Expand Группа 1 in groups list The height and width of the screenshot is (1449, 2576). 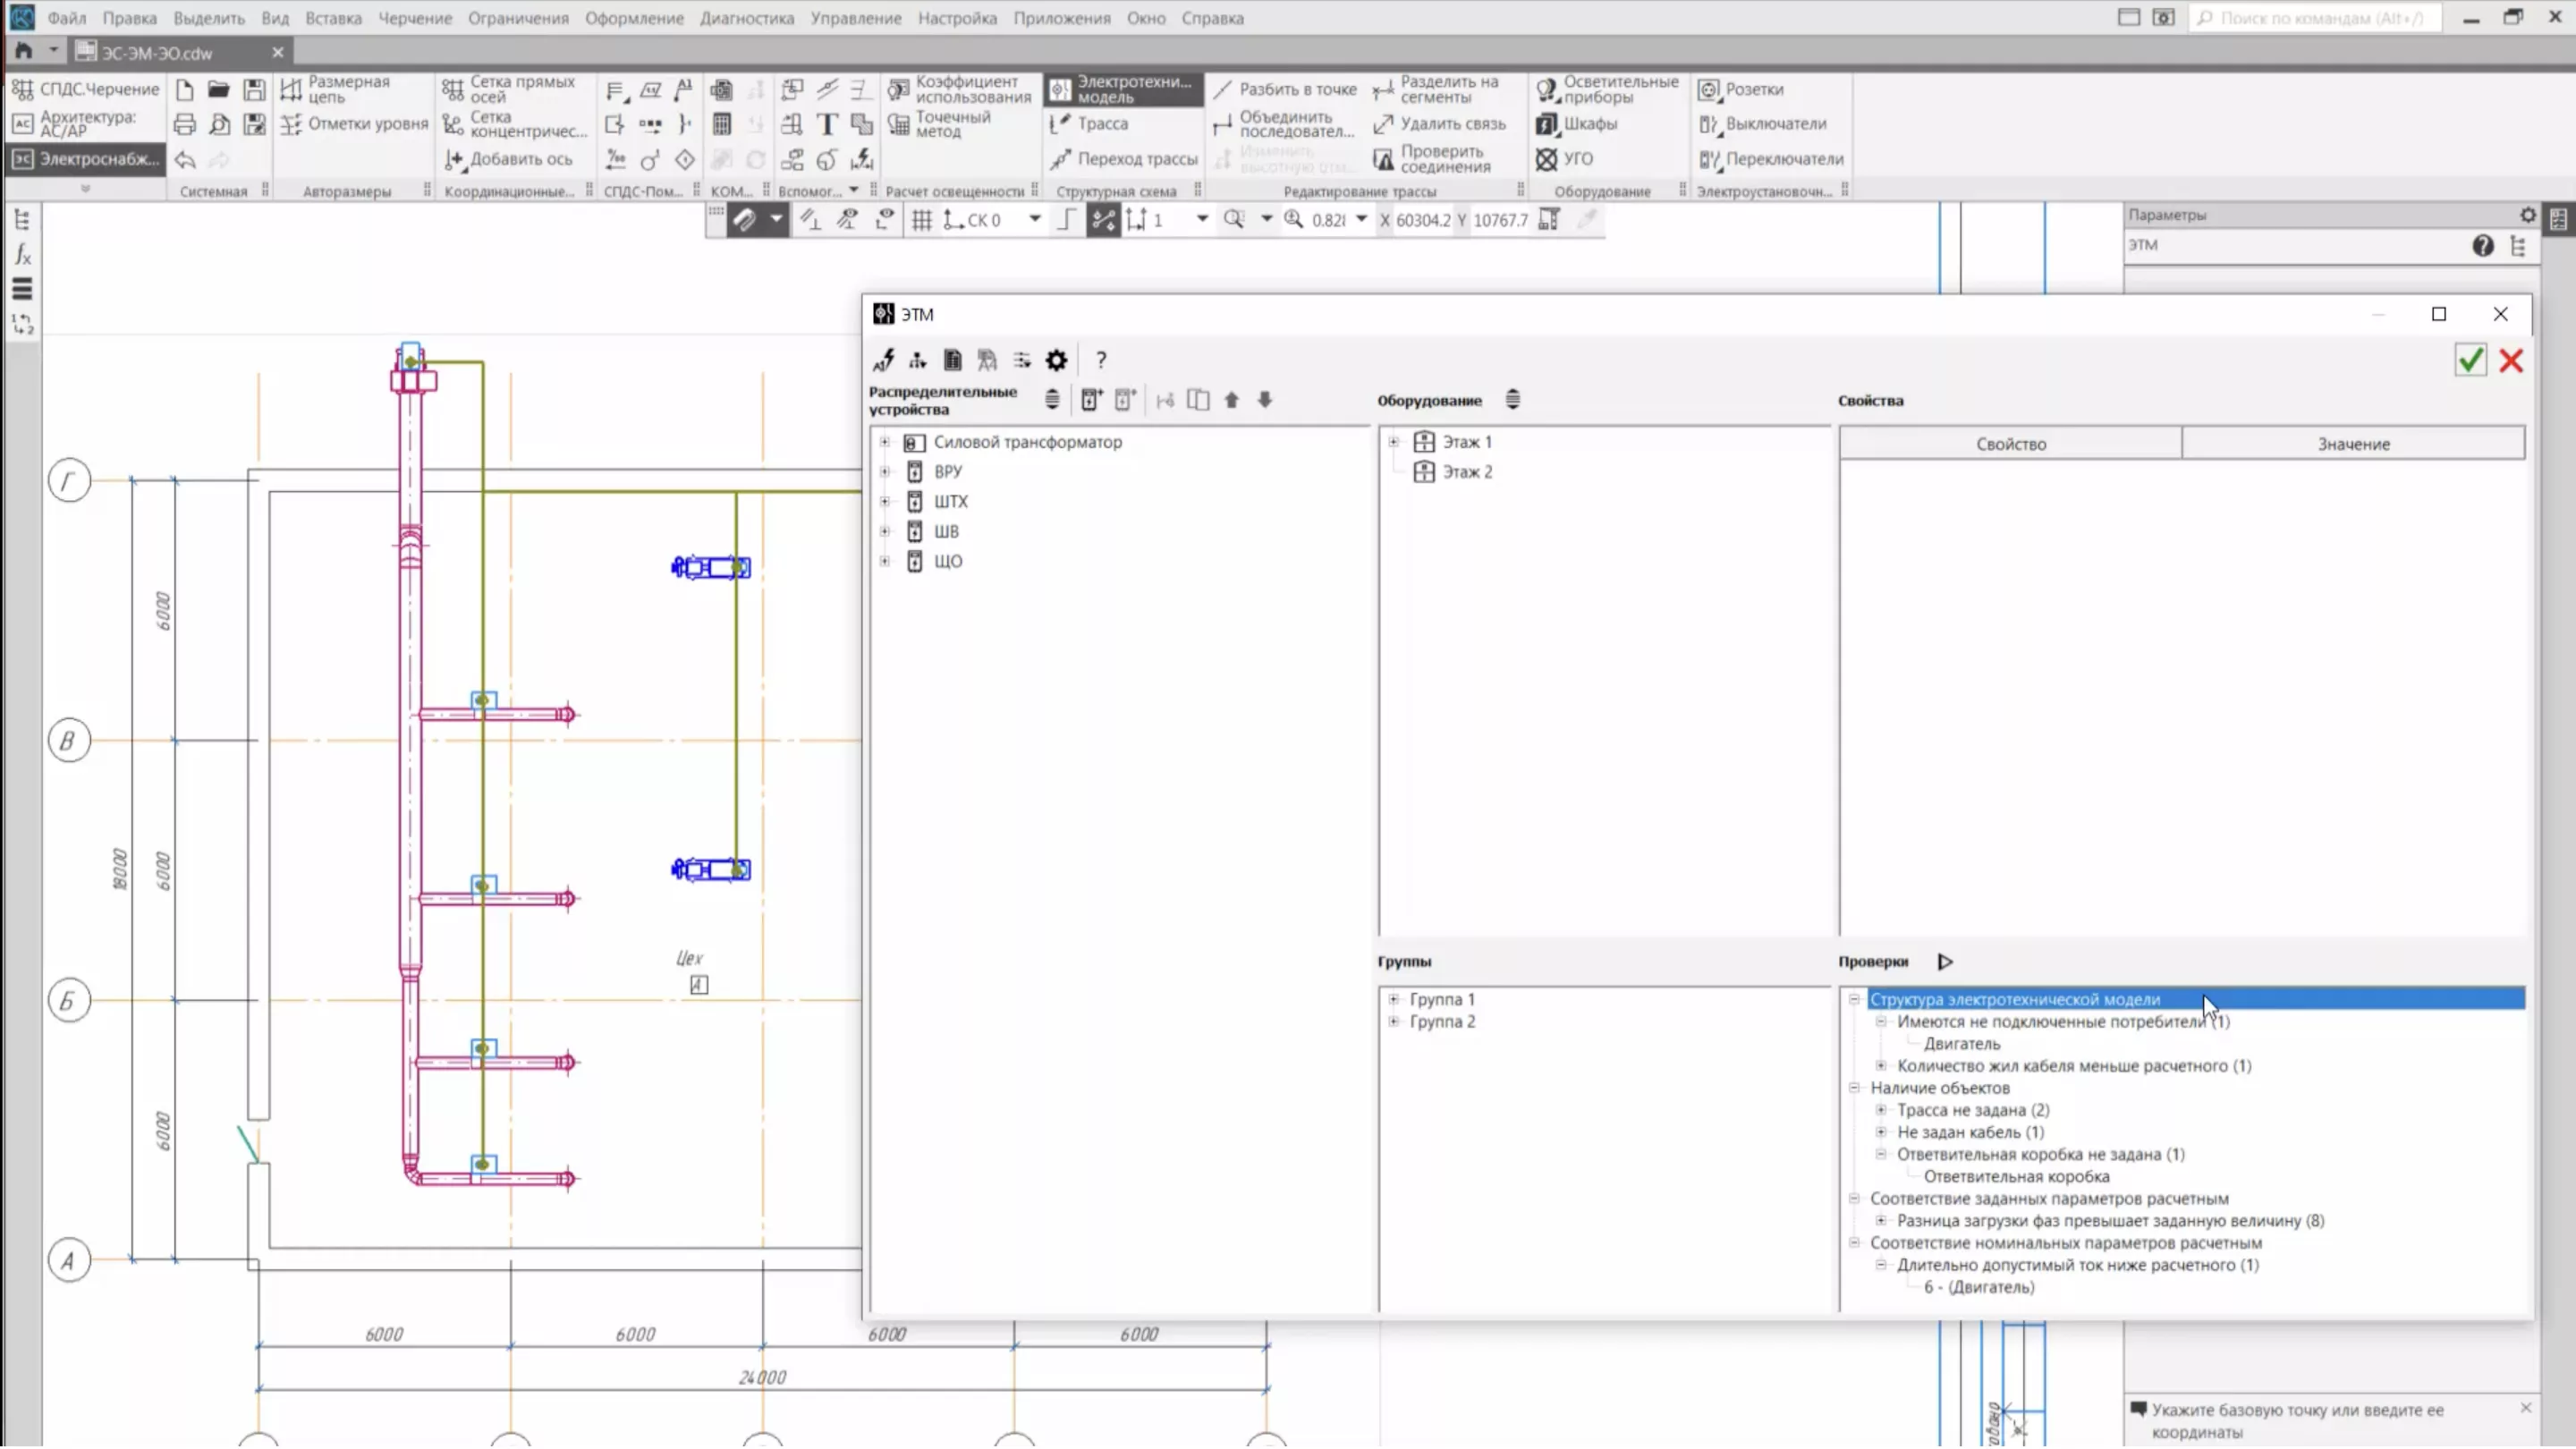pos(1393,999)
